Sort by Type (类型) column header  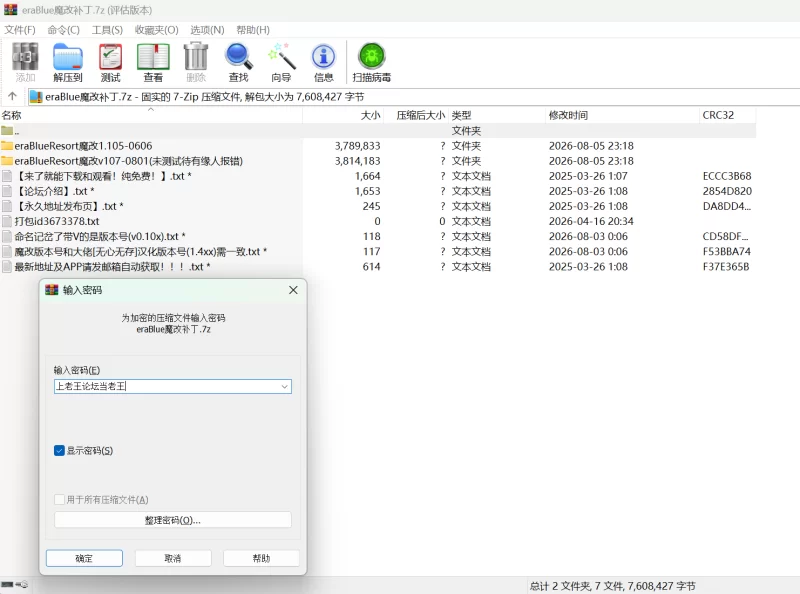coord(497,115)
